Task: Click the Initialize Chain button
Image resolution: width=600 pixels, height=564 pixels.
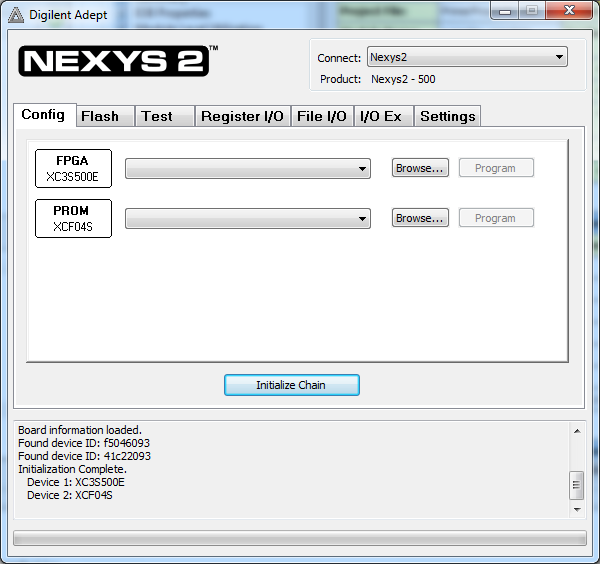Action: coord(292,385)
